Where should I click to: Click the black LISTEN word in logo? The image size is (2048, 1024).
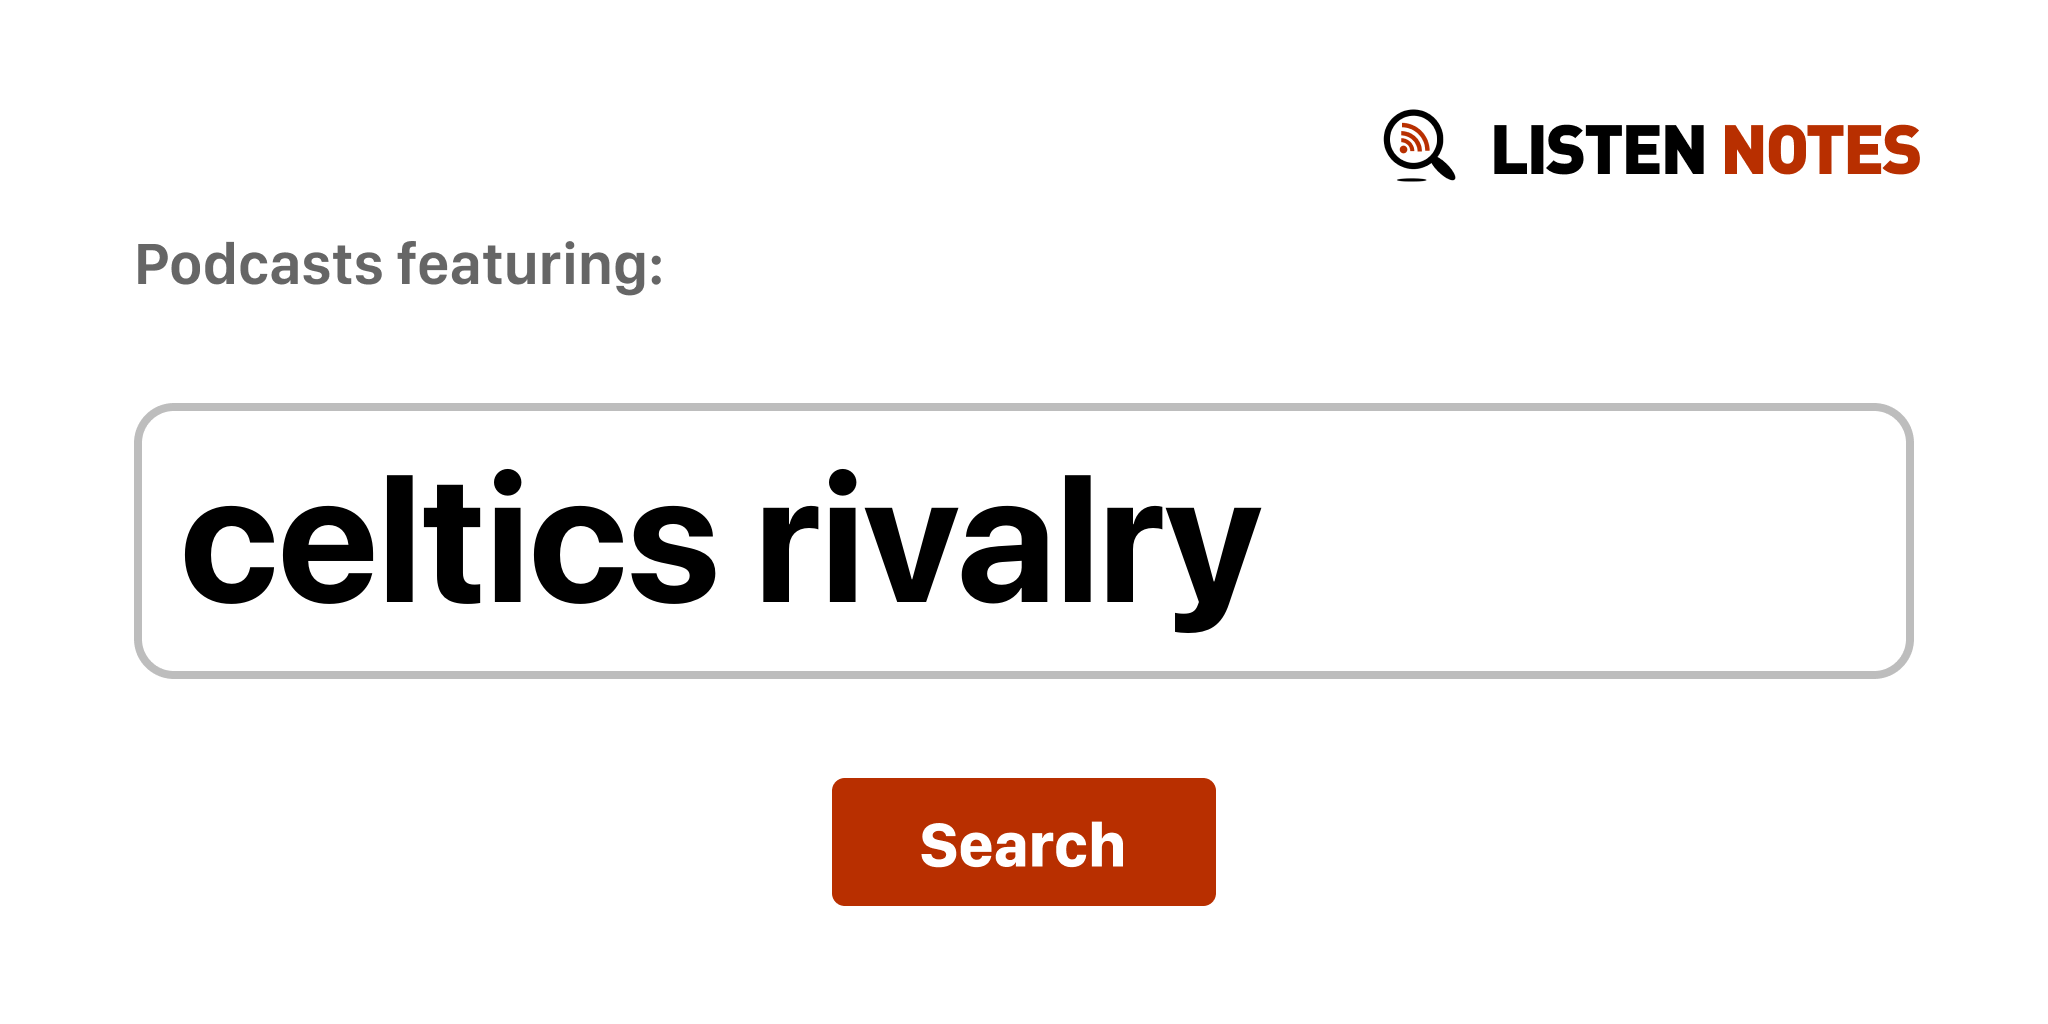click(x=1597, y=151)
